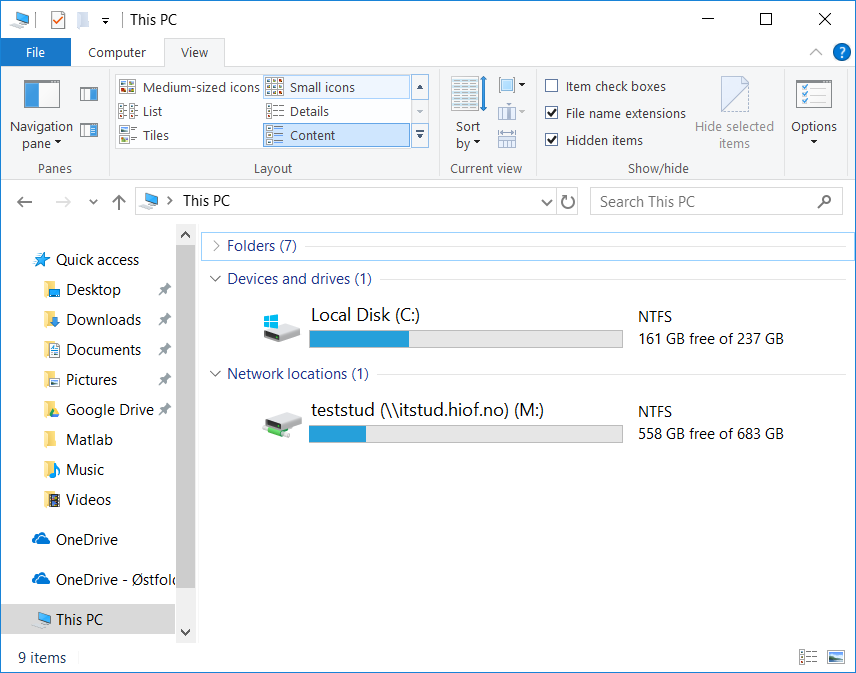
Task: Collapse Network locations group
Action: [x=216, y=374]
